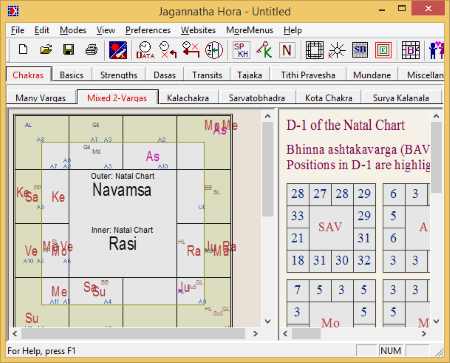The image size is (450, 363).
Task: Click the SAV label in ashtakavarga table
Action: point(330,227)
